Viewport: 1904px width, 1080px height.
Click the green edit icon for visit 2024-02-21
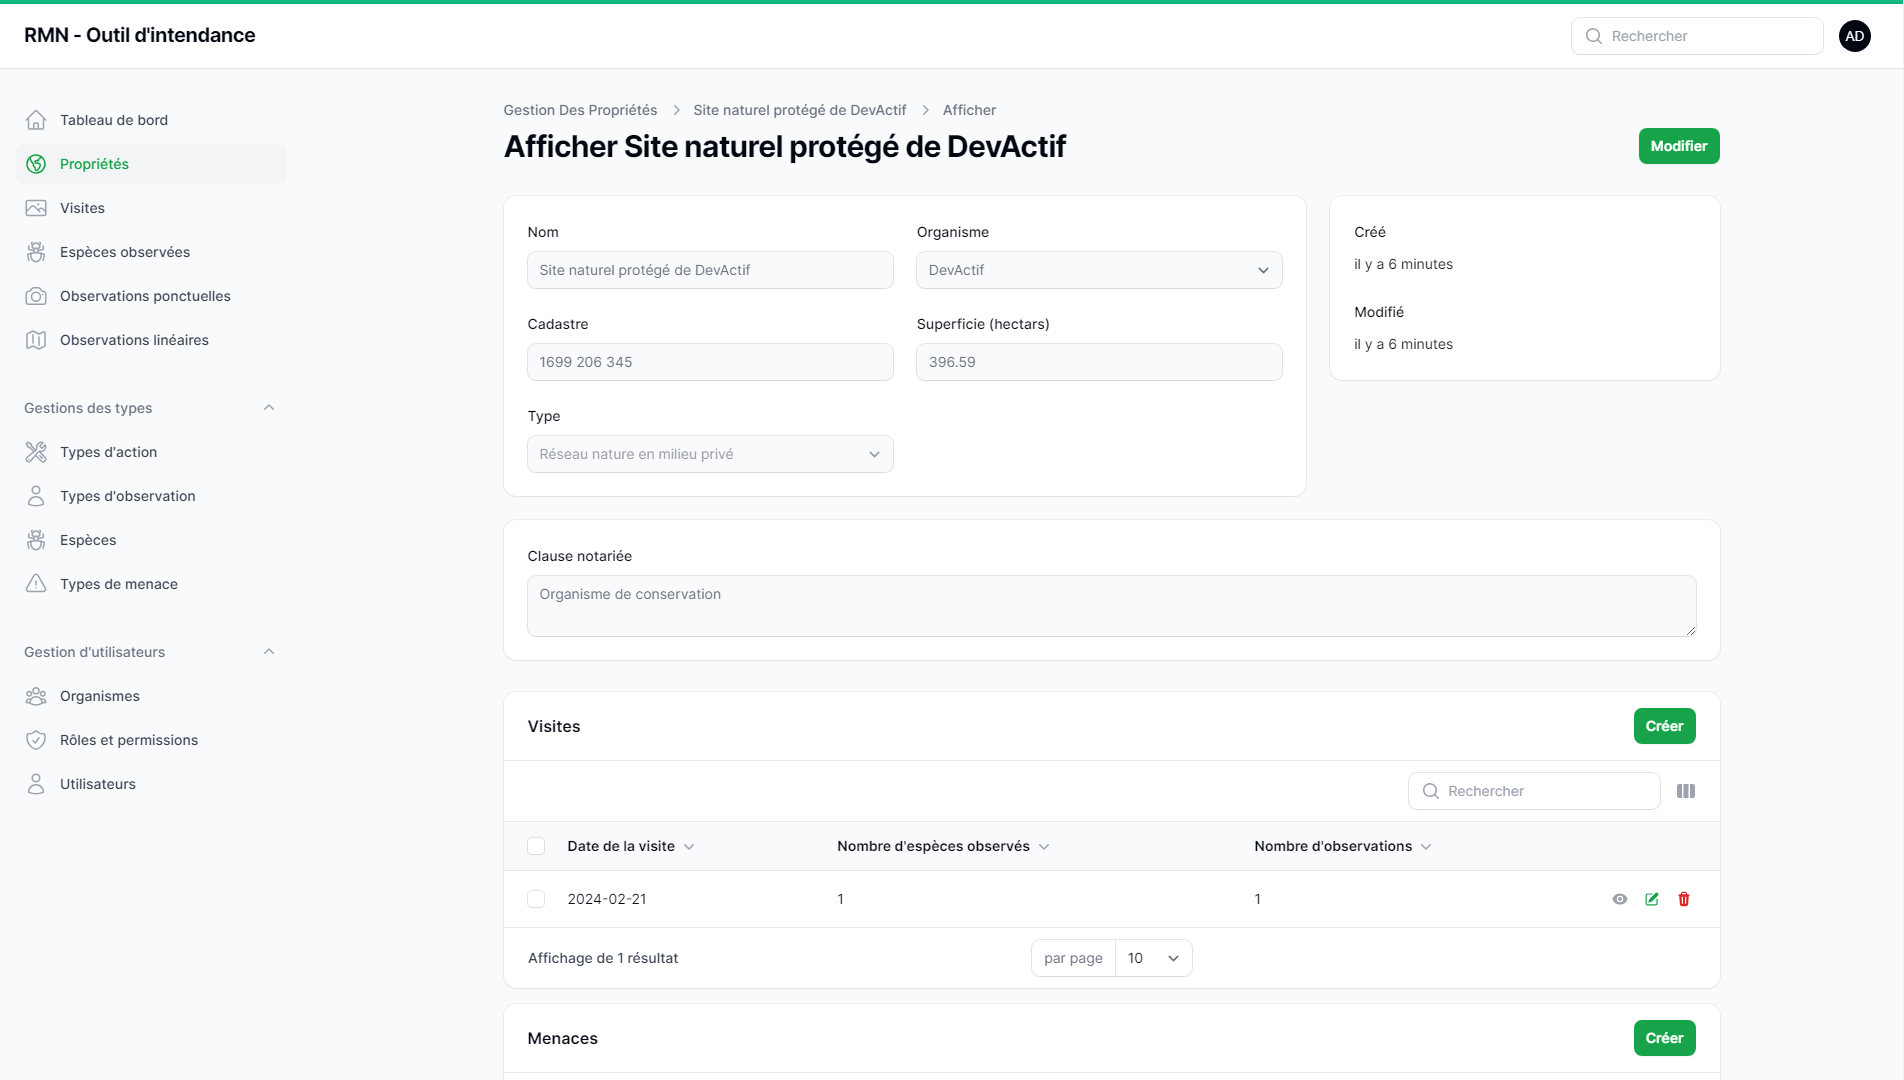pyautogui.click(x=1652, y=899)
